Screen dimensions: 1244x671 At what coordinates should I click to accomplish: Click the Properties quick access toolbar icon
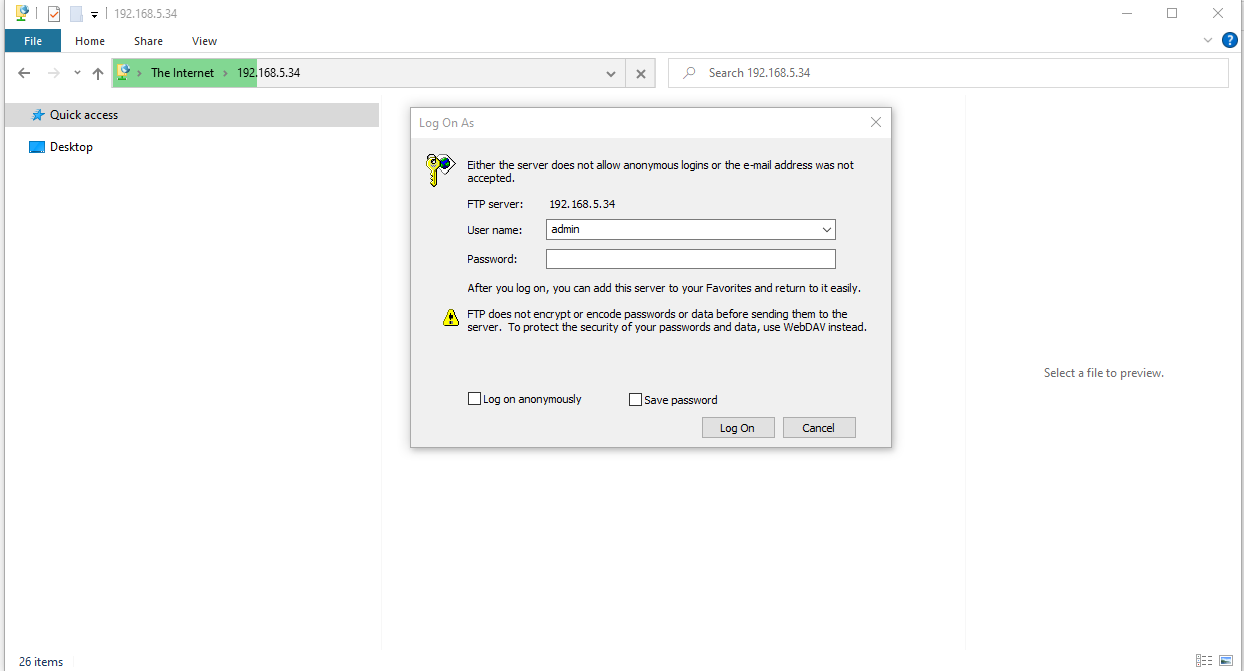(54, 14)
